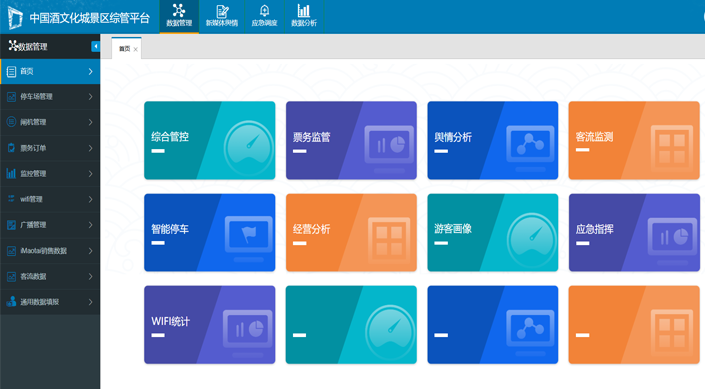This screenshot has width=705, height=389.
Task: Open the 应急指挥 card
Action: click(634, 233)
